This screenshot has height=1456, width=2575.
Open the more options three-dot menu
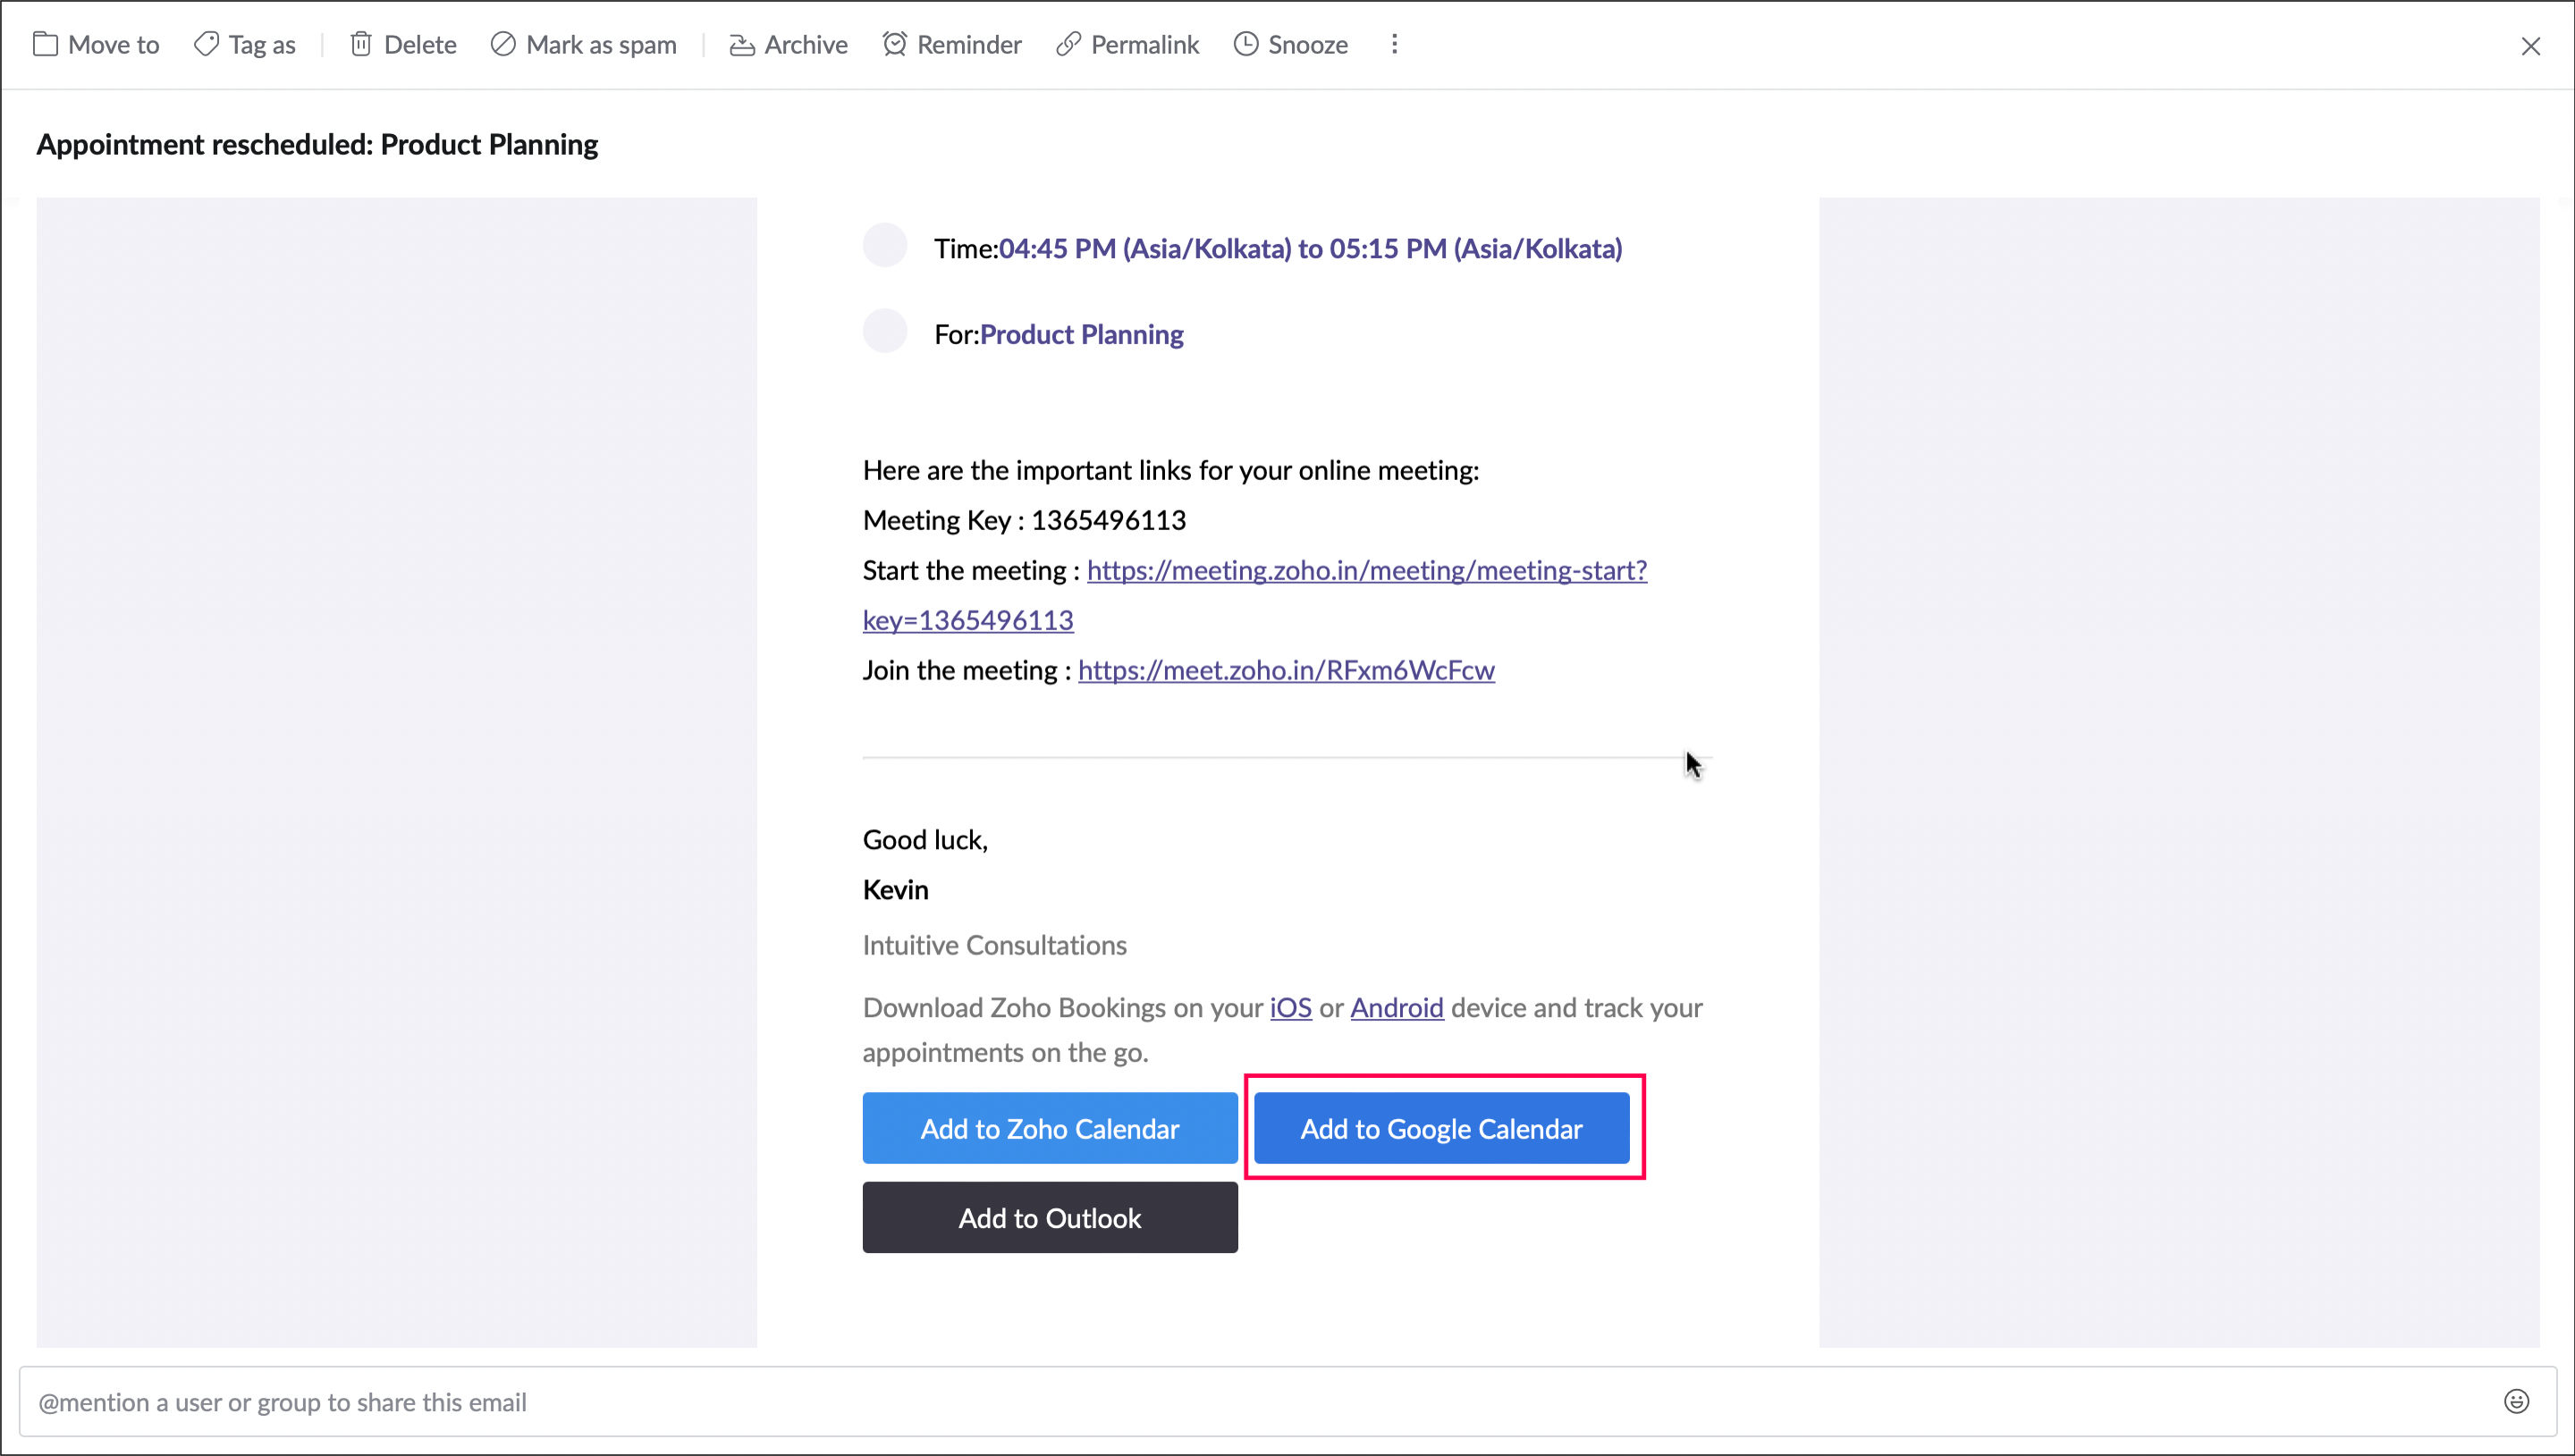coord(1394,45)
